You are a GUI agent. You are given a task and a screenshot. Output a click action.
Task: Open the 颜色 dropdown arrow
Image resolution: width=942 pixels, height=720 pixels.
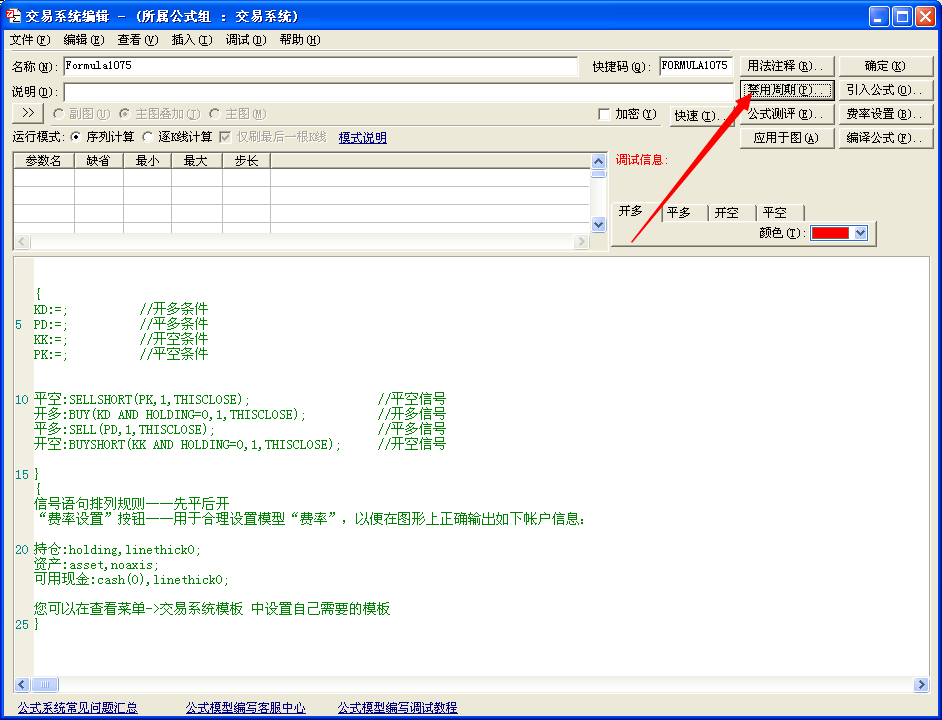pyautogui.click(x=860, y=233)
